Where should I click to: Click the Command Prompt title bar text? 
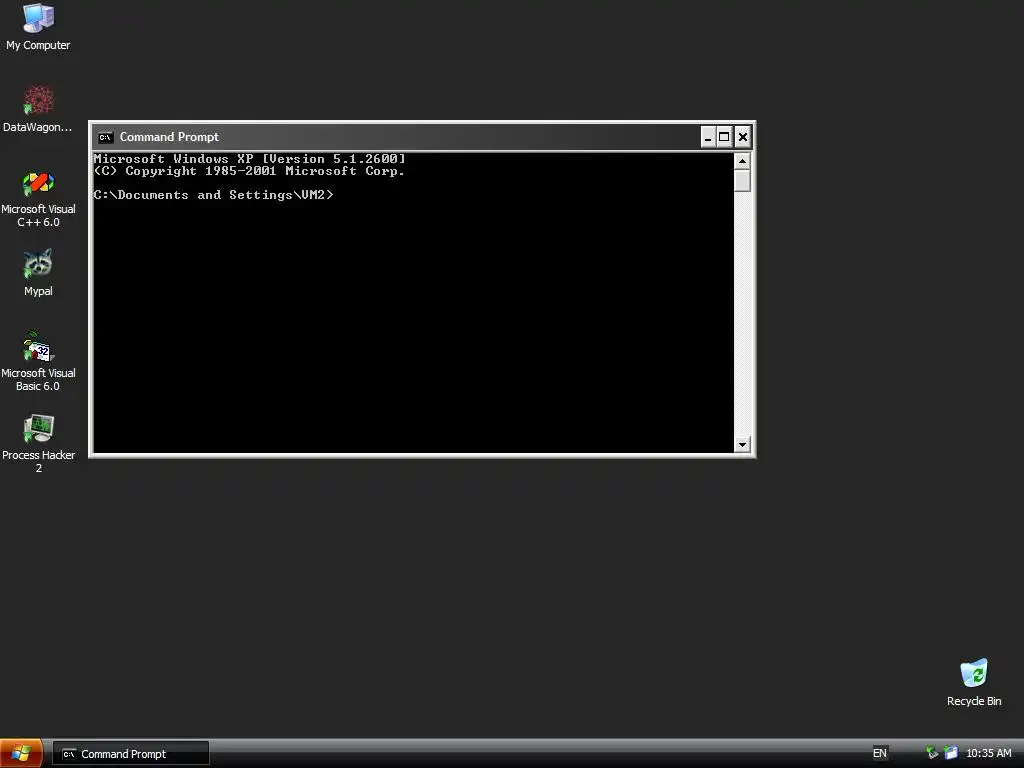(x=169, y=137)
